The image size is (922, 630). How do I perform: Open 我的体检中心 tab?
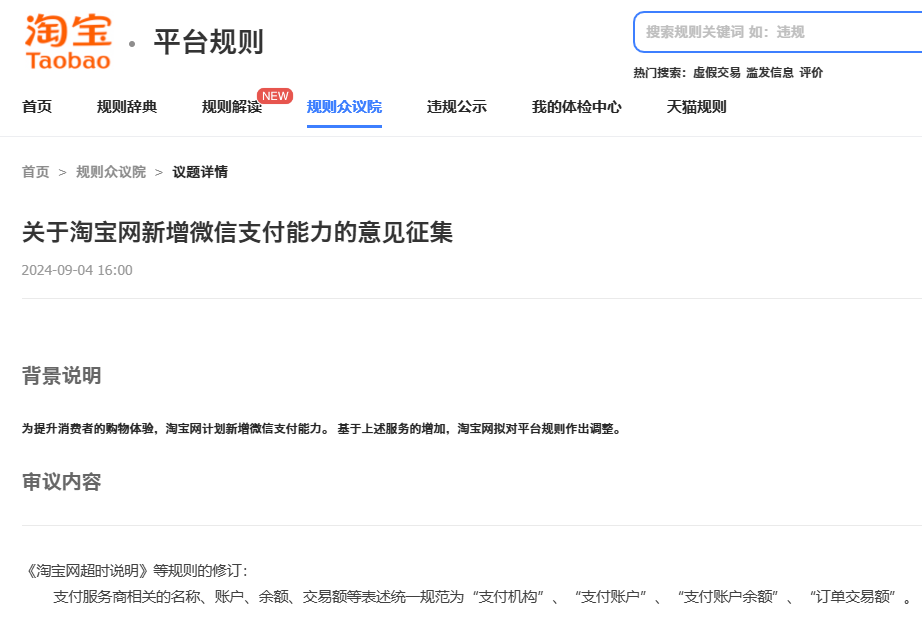pyautogui.click(x=577, y=107)
